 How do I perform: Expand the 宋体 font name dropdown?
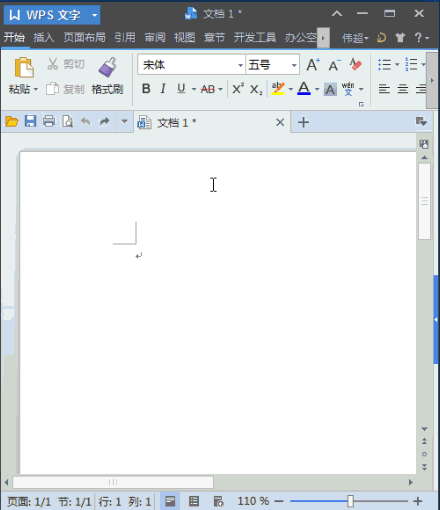click(240, 65)
